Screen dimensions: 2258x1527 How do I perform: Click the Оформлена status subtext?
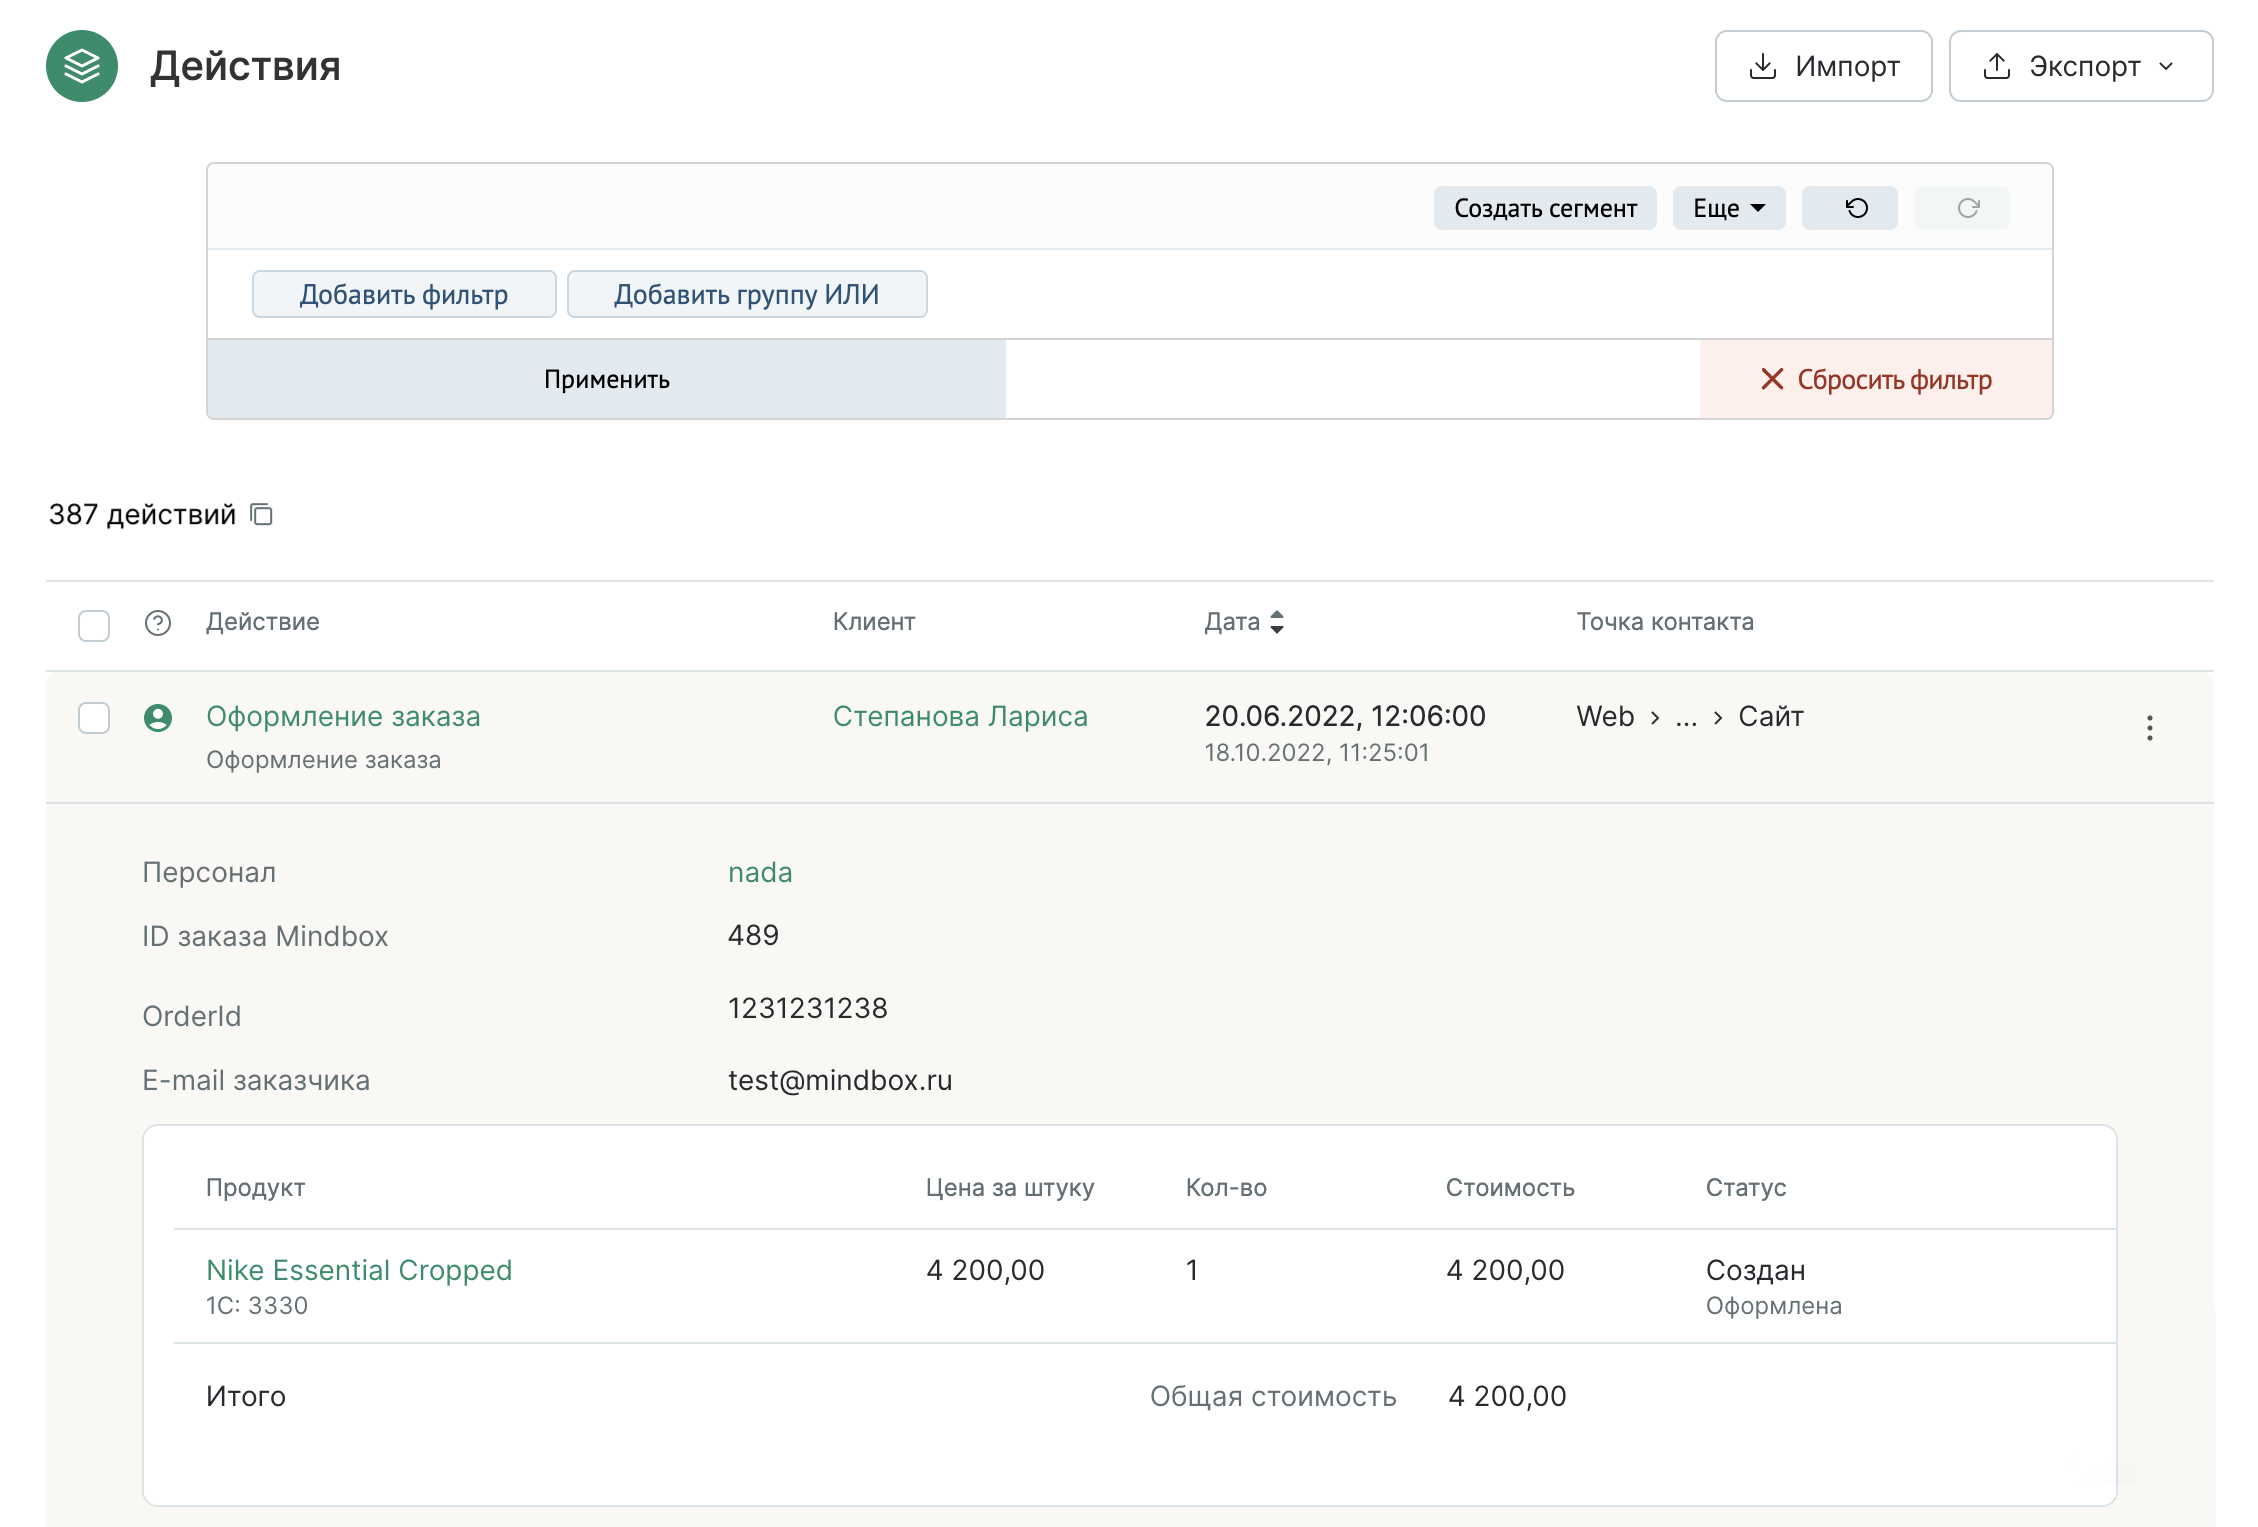click(1774, 1305)
